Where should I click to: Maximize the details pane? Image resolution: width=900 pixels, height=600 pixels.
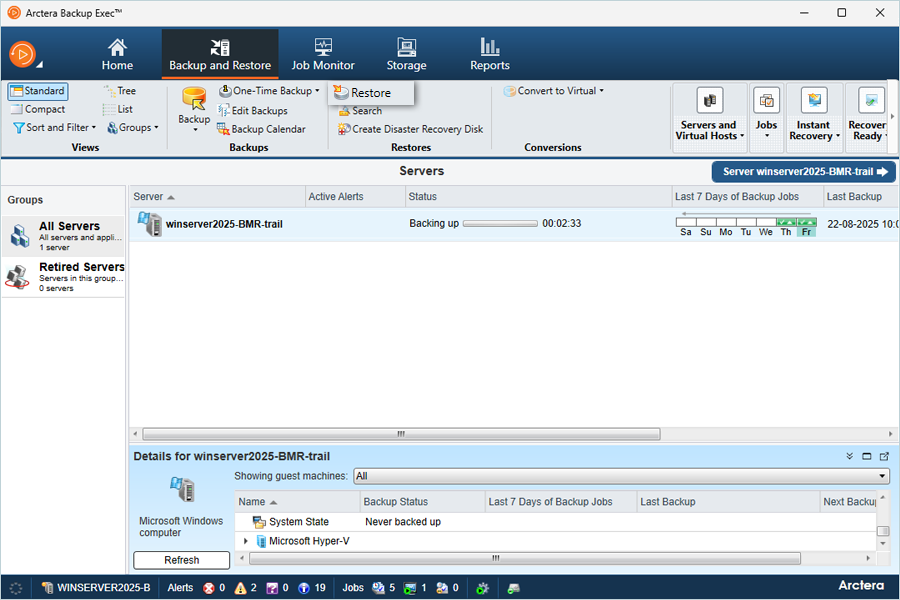[867, 456]
